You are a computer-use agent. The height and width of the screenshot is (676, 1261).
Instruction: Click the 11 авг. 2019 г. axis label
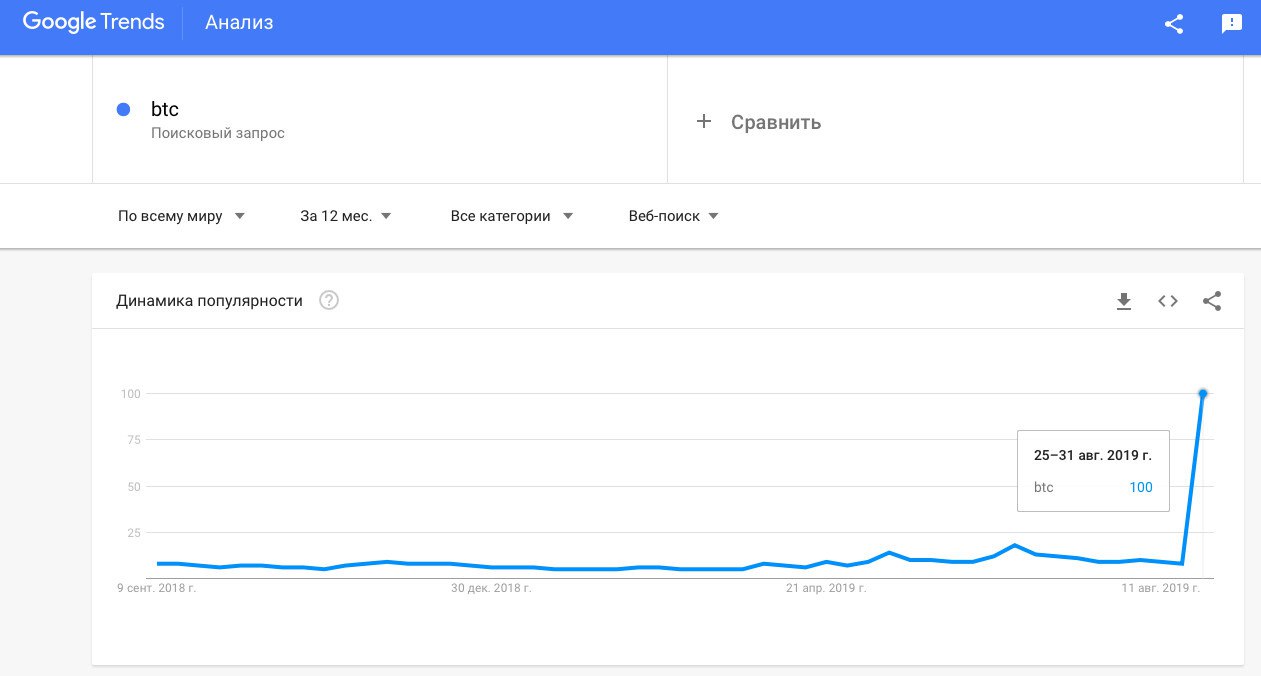1161,589
